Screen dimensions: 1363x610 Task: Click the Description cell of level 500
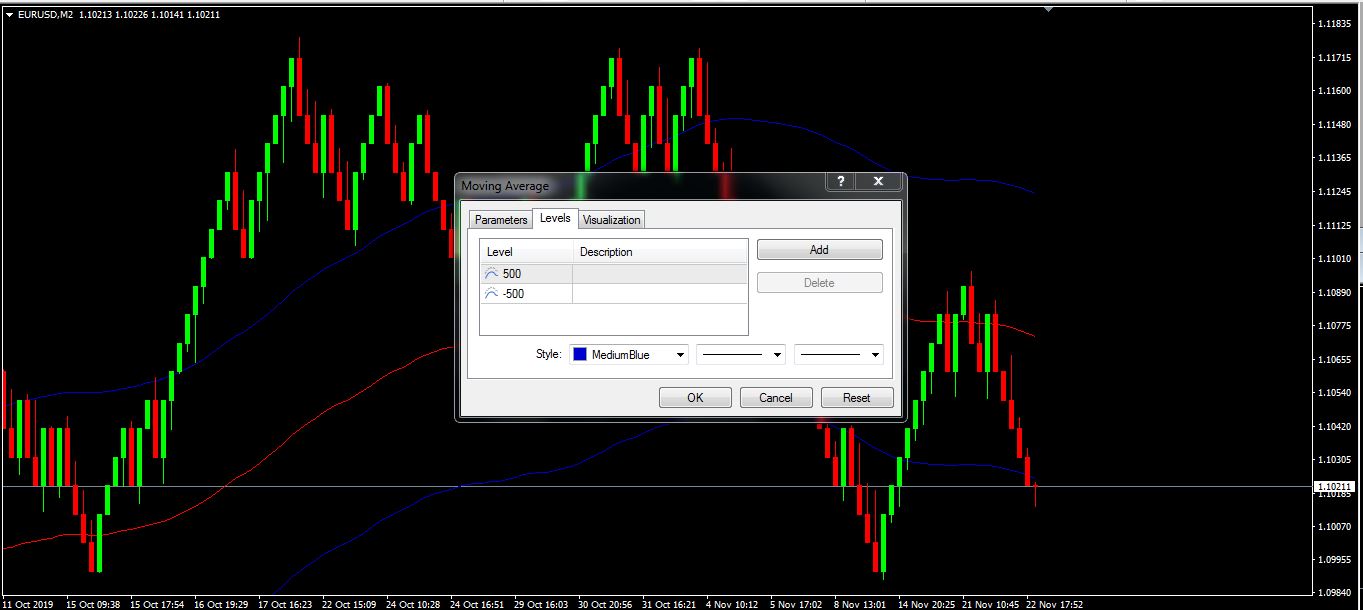(660, 273)
